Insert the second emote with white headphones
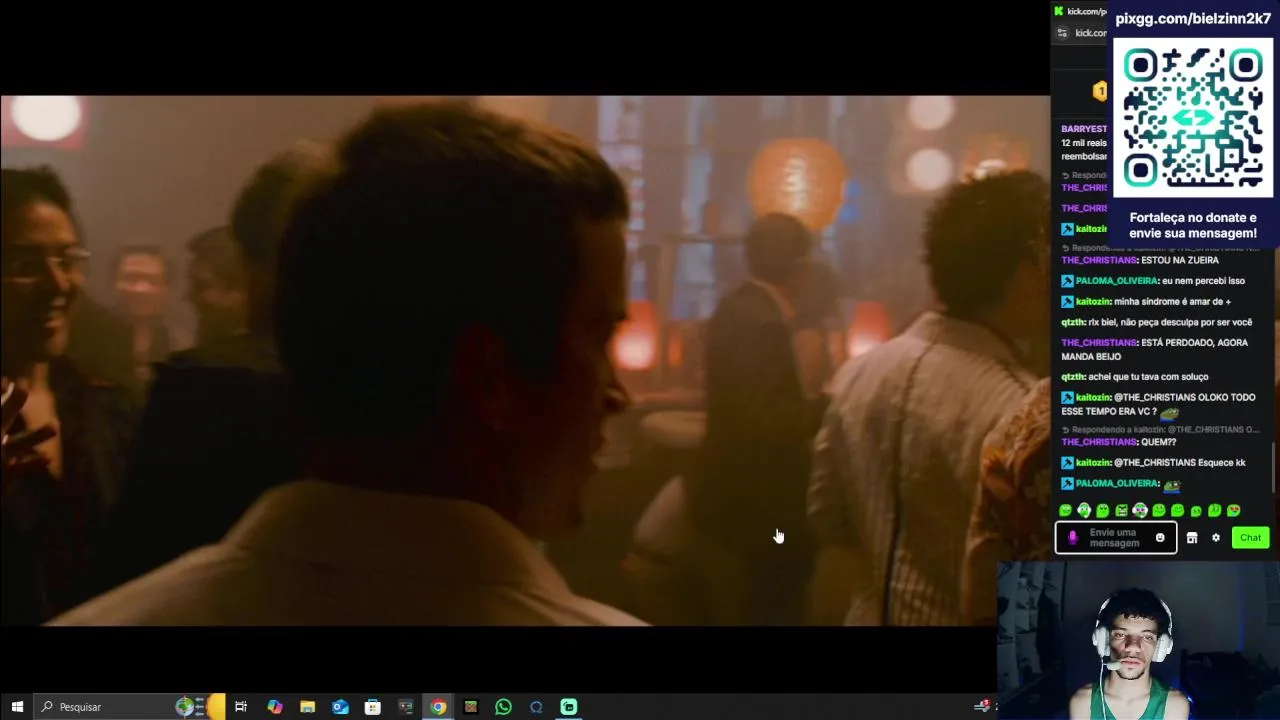Screen dimensions: 1280x720 point(1084,511)
